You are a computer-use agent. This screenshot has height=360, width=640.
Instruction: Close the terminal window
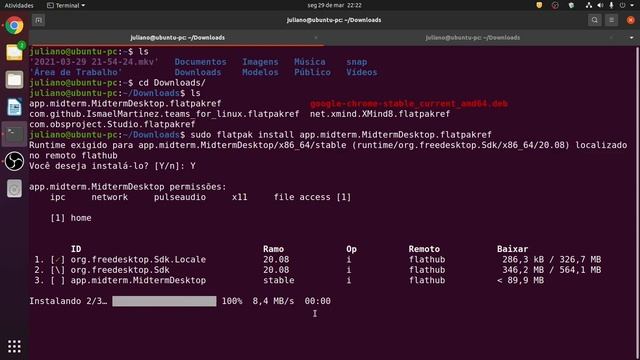[631, 20]
